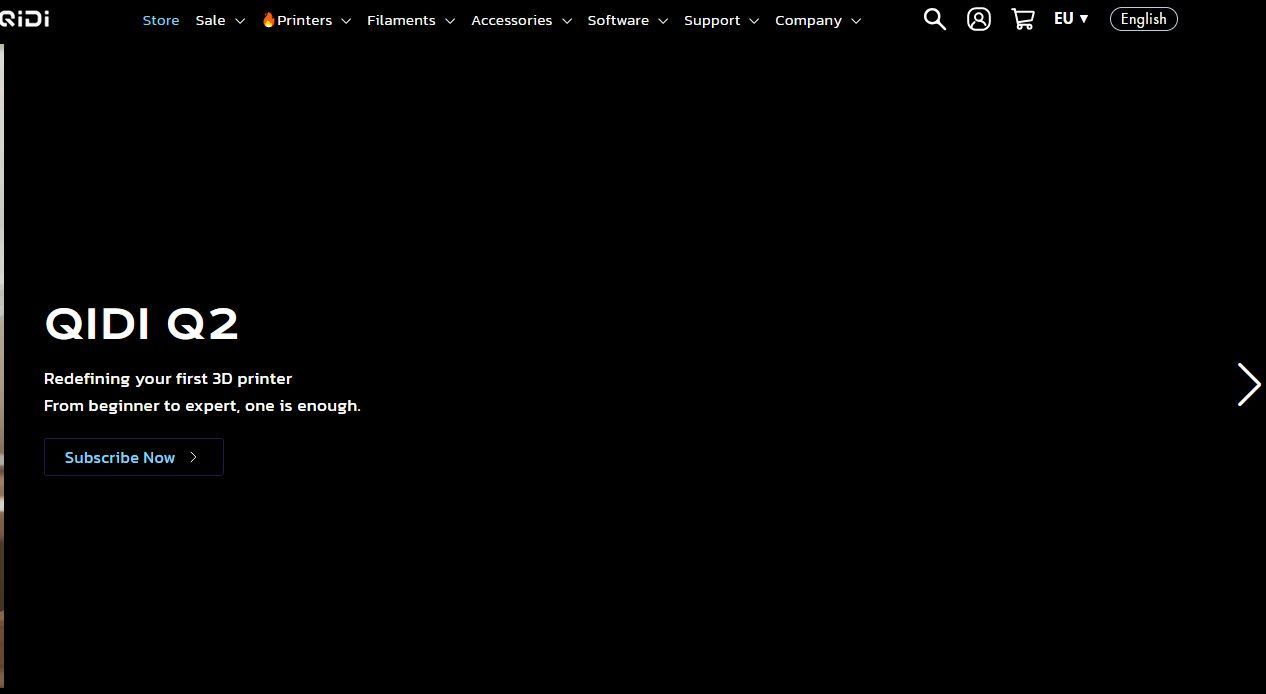Screen dimensions: 1266x694
Task: Open the search icon
Action: [x=934, y=19]
